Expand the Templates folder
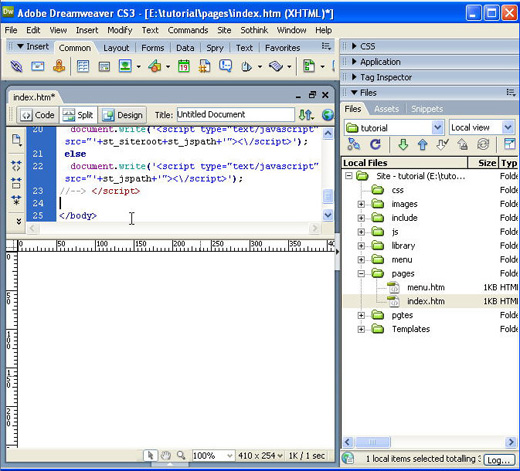The width and height of the screenshot is (520, 471). click(361, 329)
